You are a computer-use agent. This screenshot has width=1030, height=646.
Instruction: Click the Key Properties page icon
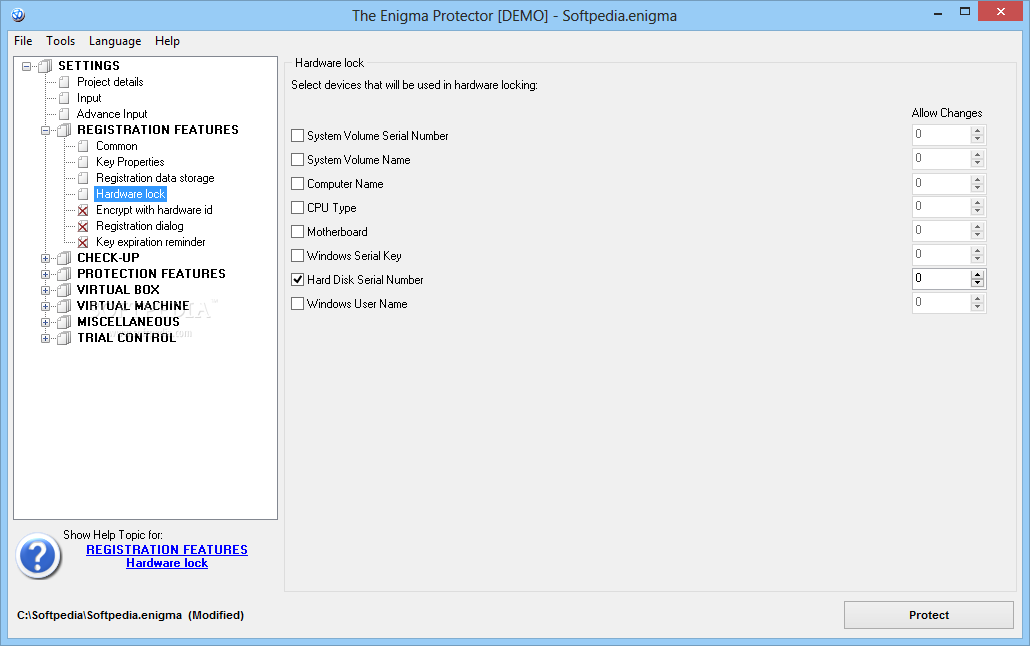pyautogui.click(x=83, y=162)
